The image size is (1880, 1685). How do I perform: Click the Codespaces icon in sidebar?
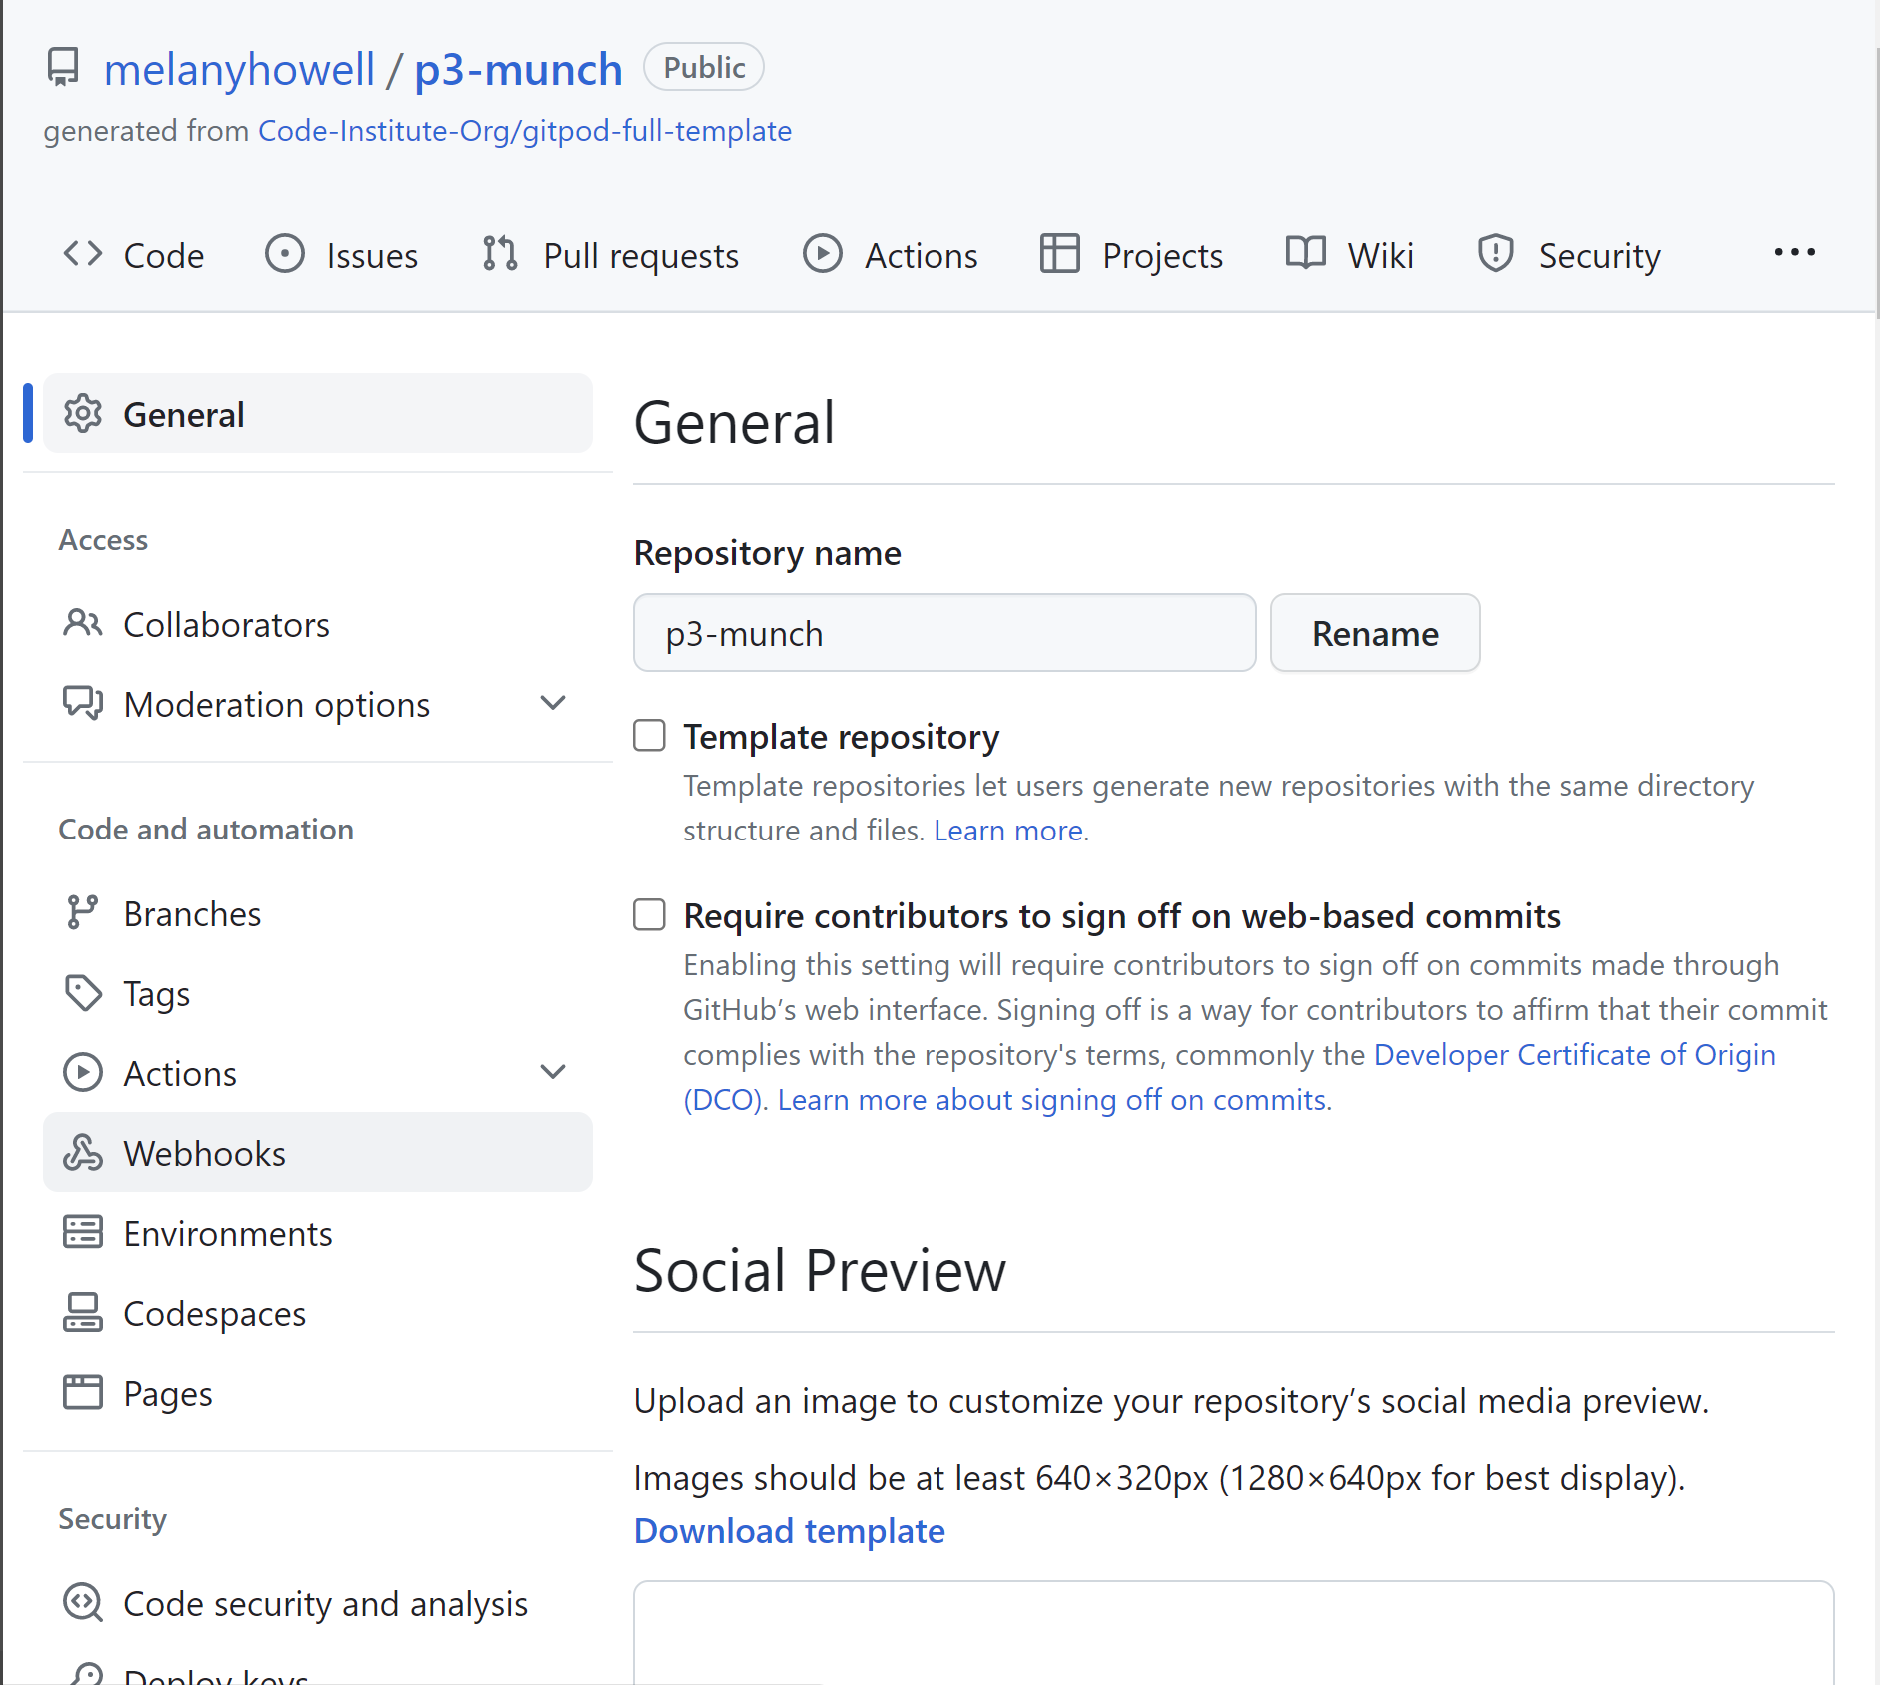click(x=82, y=1313)
